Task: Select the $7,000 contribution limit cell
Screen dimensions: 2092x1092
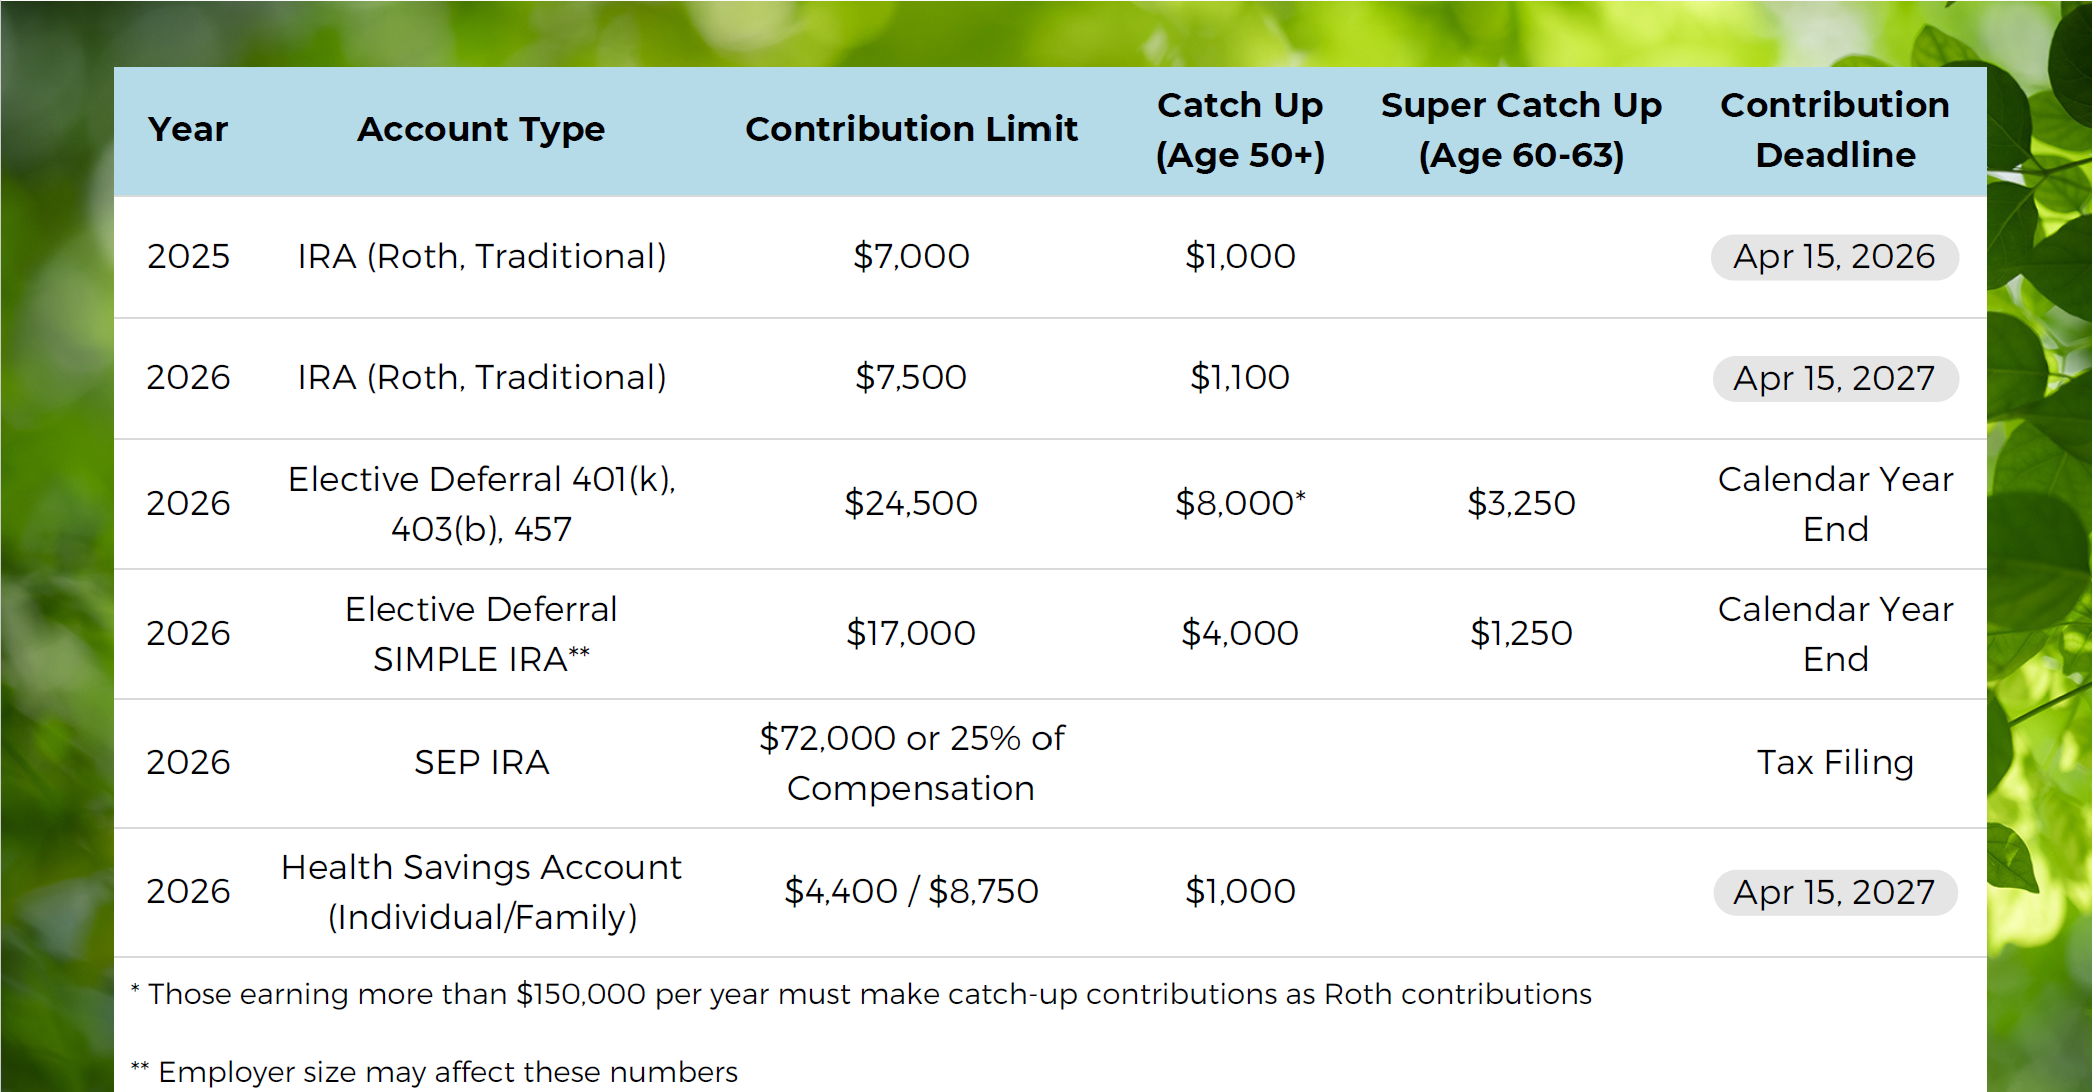Action: coord(911,257)
